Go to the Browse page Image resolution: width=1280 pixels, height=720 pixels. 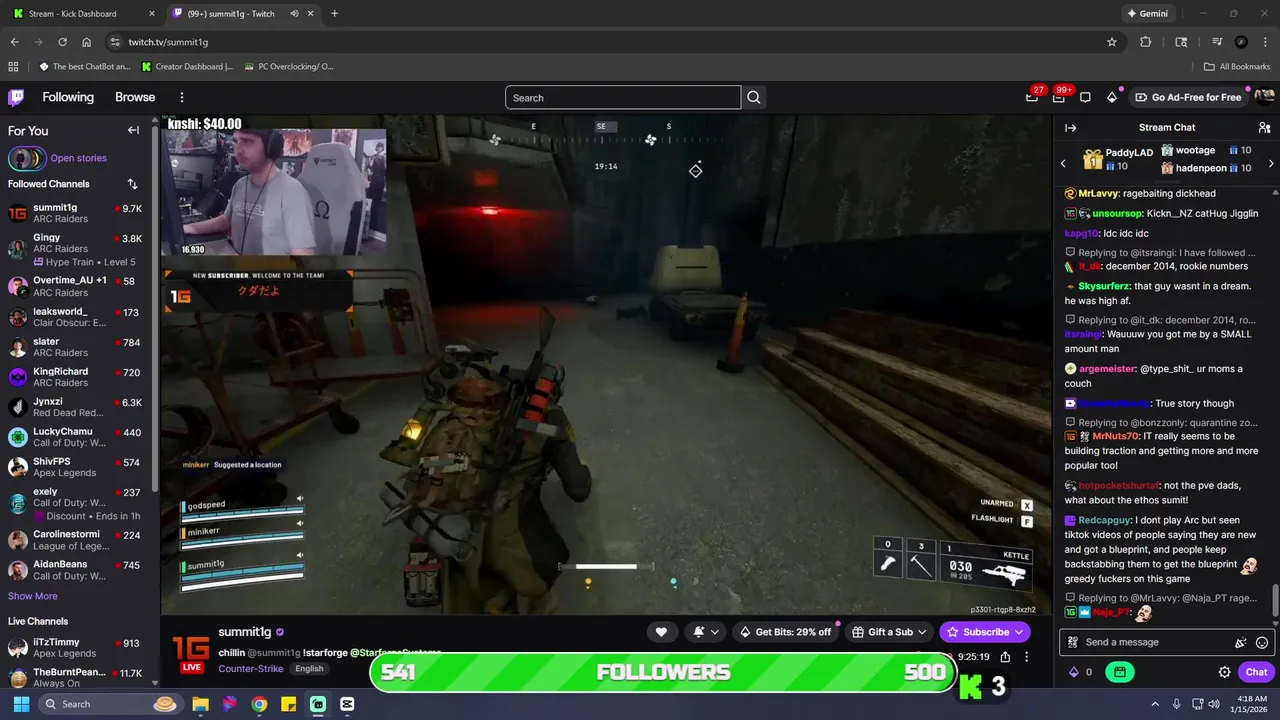[x=135, y=97]
